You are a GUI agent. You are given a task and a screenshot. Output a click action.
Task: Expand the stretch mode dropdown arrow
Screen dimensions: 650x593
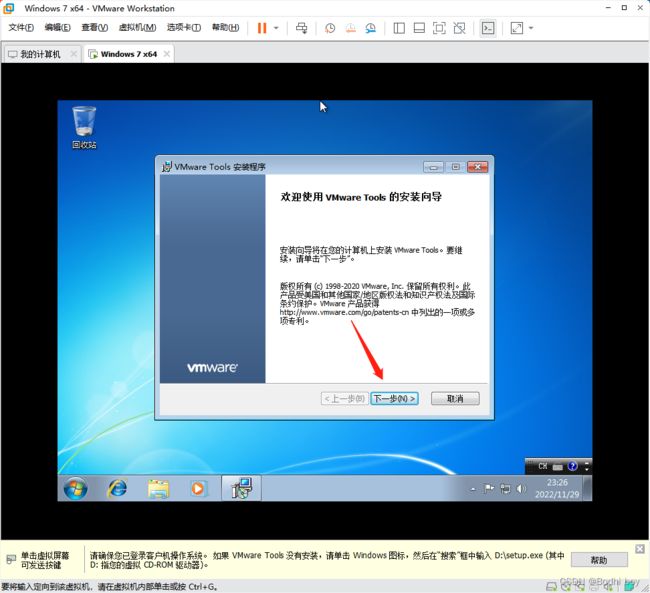tap(531, 28)
